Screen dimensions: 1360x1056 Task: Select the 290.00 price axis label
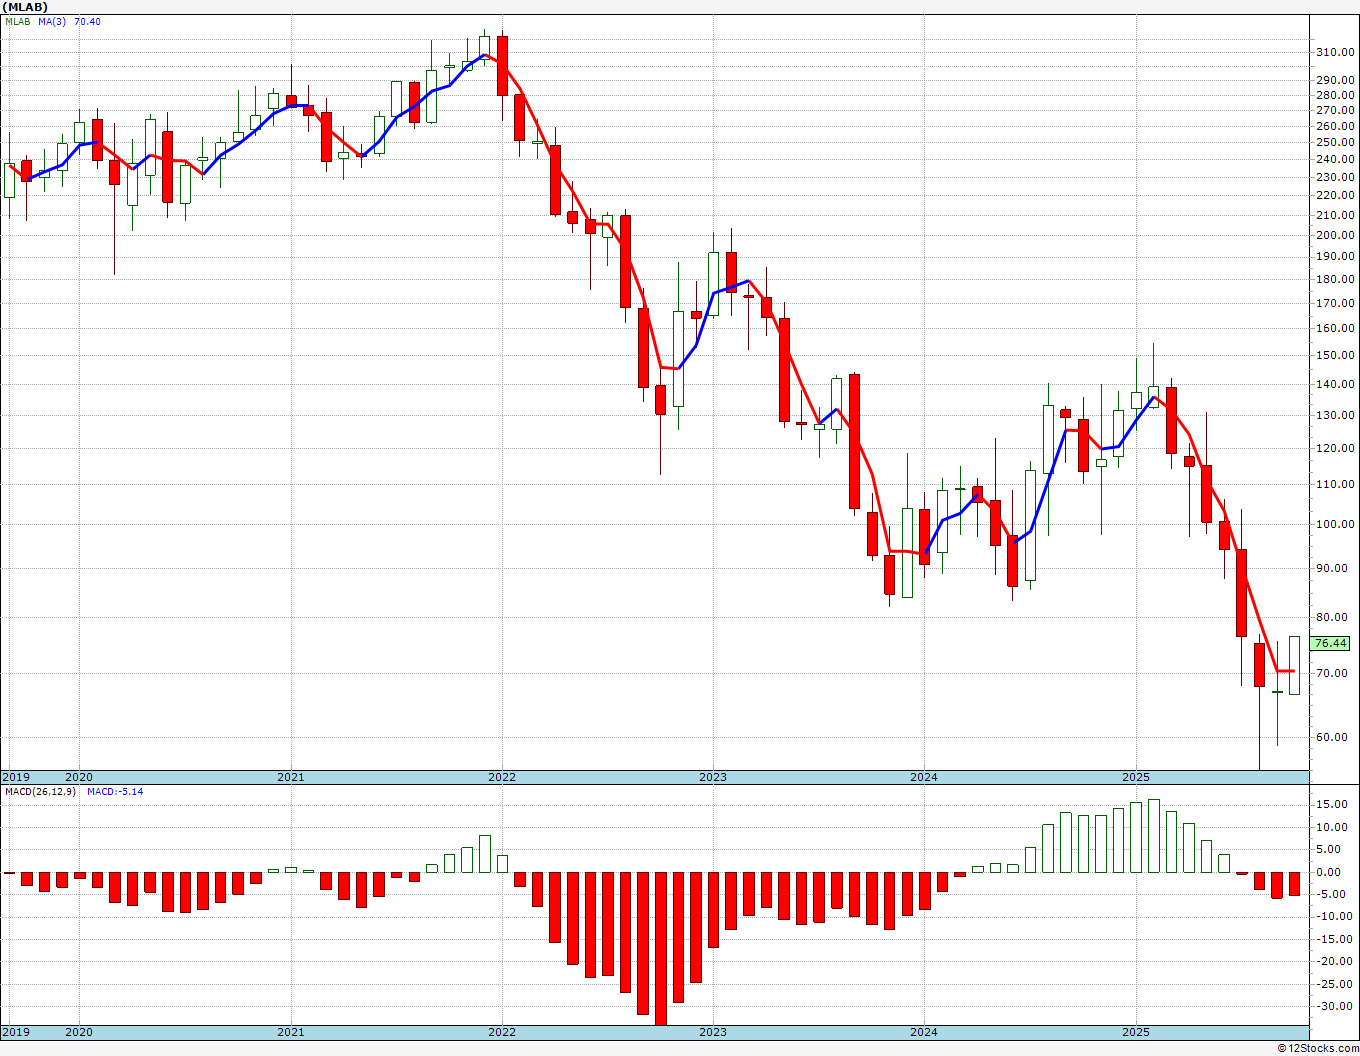pyautogui.click(x=1335, y=80)
